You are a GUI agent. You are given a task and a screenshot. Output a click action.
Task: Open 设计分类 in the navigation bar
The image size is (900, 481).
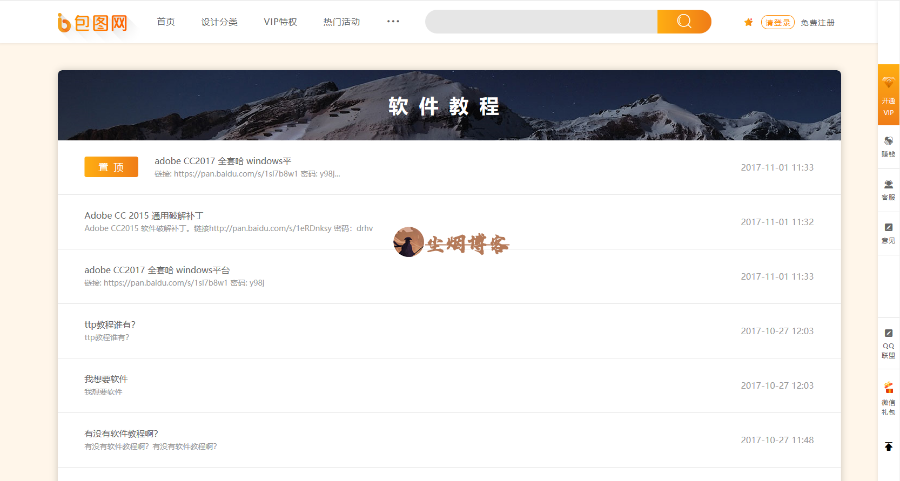coord(219,22)
